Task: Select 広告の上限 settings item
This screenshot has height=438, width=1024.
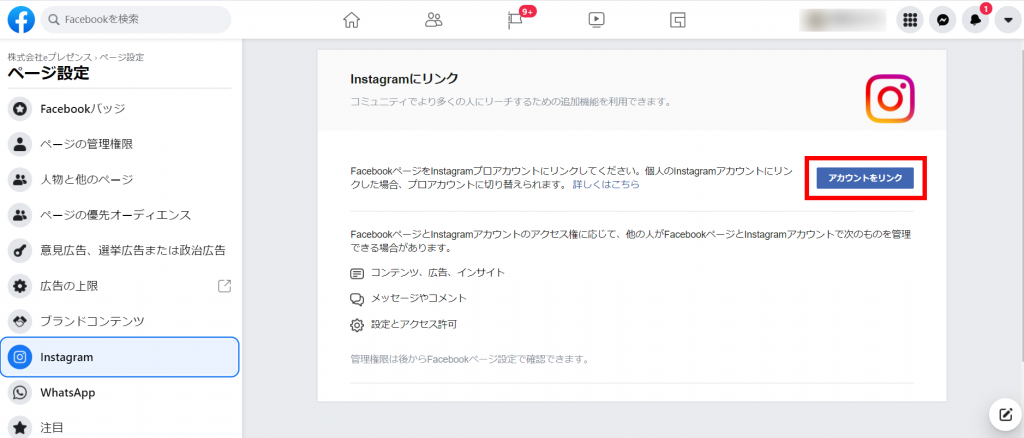Action: [x=120, y=286]
